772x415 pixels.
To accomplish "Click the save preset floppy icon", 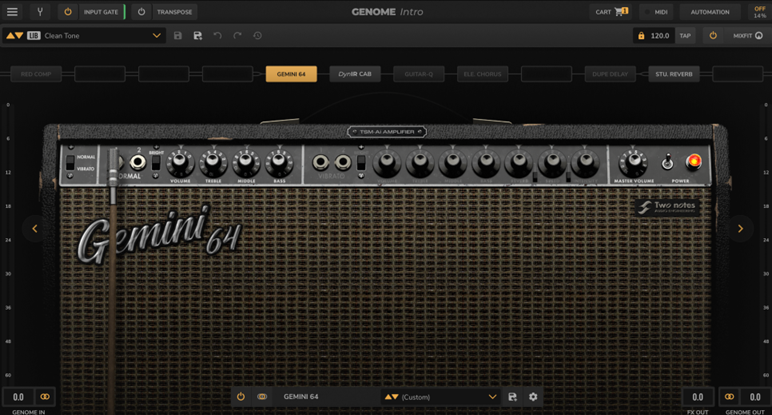I will (178, 35).
